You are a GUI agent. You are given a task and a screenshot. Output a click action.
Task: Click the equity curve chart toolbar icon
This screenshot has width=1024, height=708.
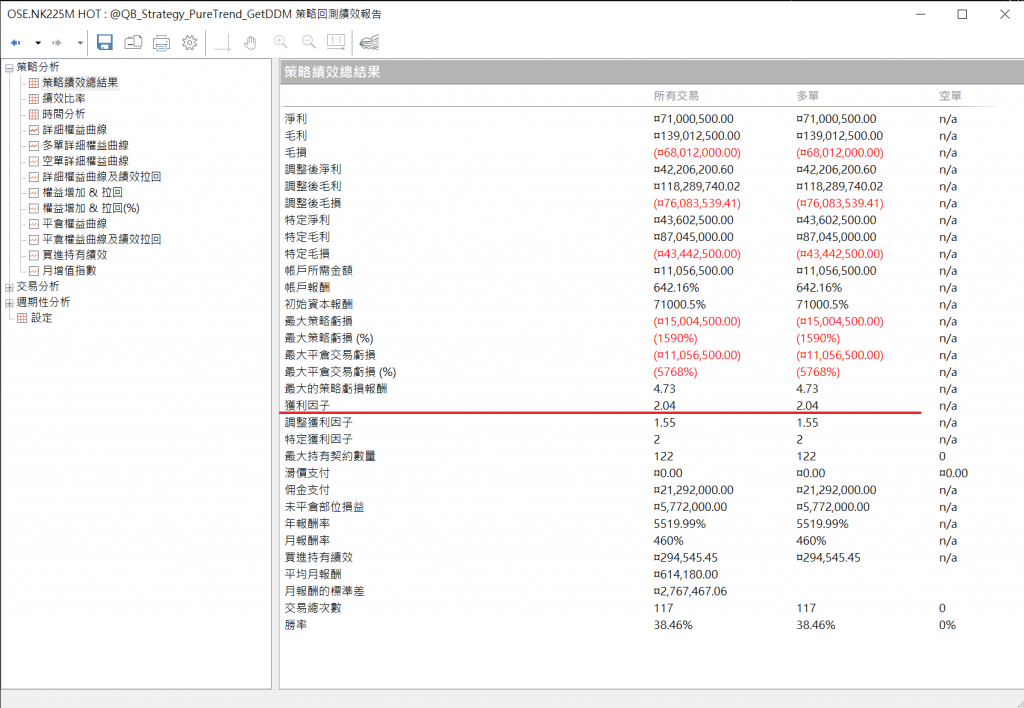tap(370, 42)
